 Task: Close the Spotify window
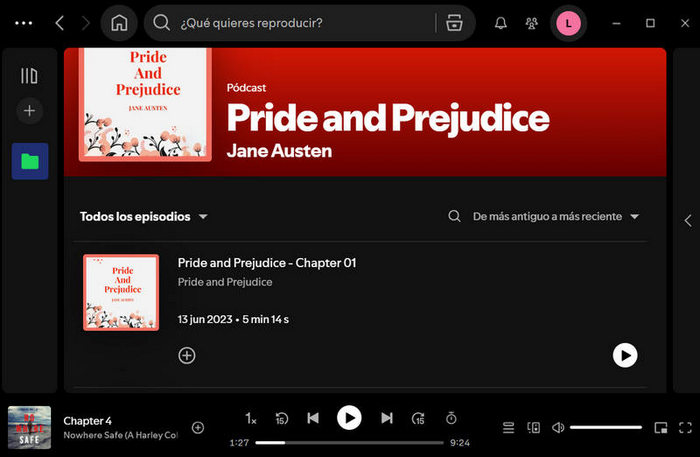coord(685,23)
